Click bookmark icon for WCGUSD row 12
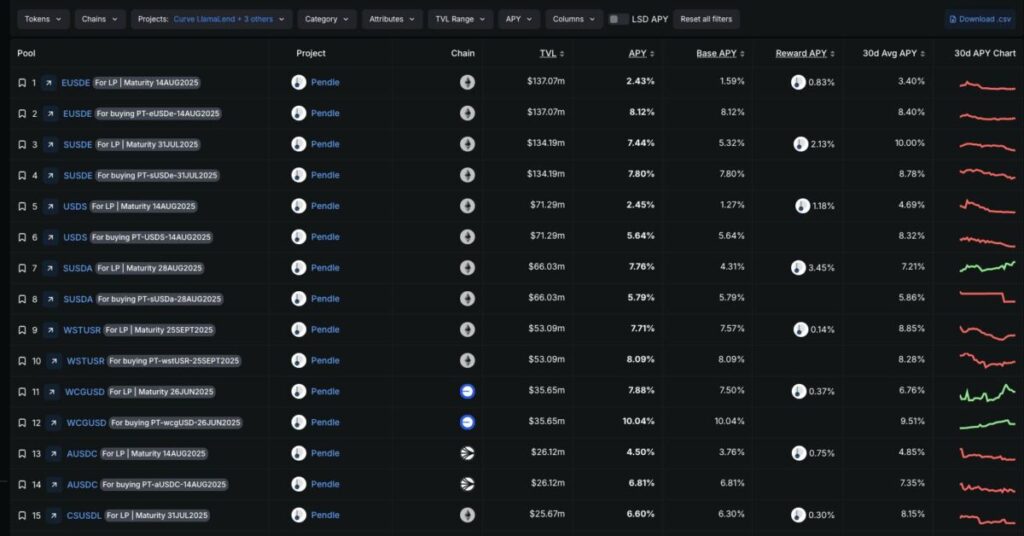 click(x=22, y=423)
